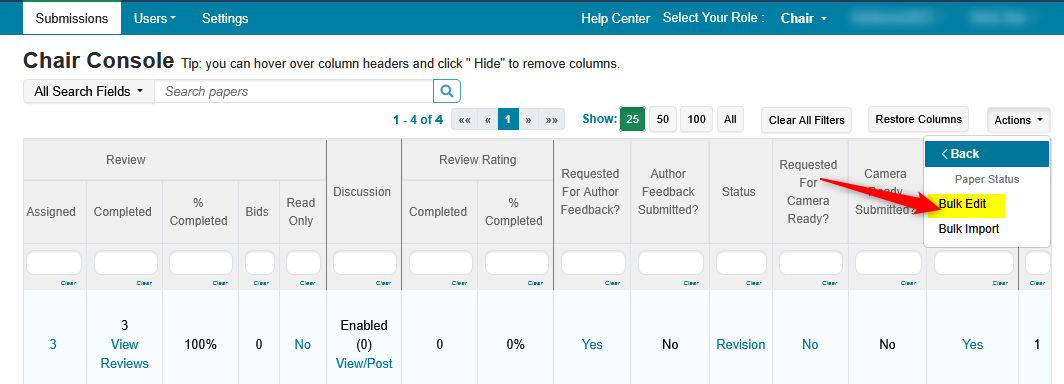Show 50 items per page
1064x384 pixels.
(x=663, y=119)
